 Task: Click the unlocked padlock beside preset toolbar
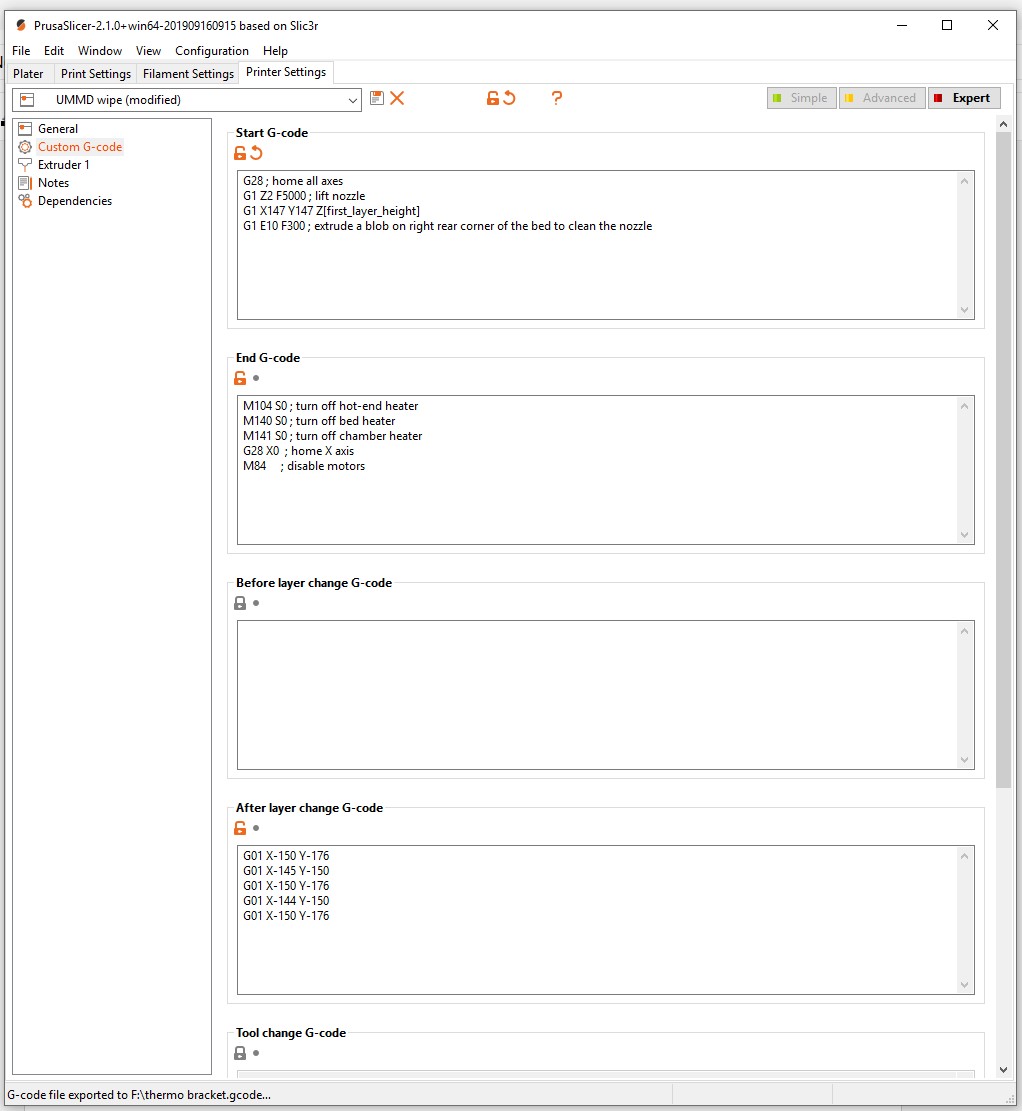(493, 98)
